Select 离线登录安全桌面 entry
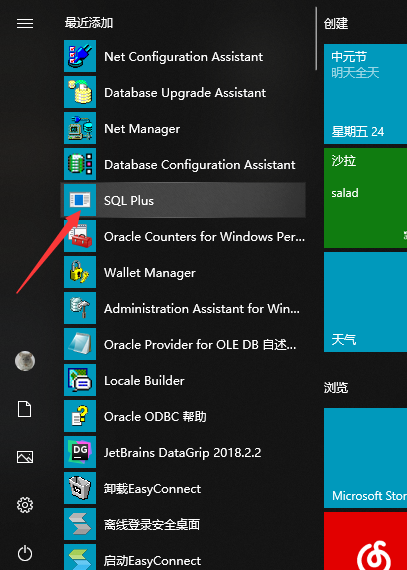The width and height of the screenshot is (407, 570). pyautogui.click(x=183, y=524)
